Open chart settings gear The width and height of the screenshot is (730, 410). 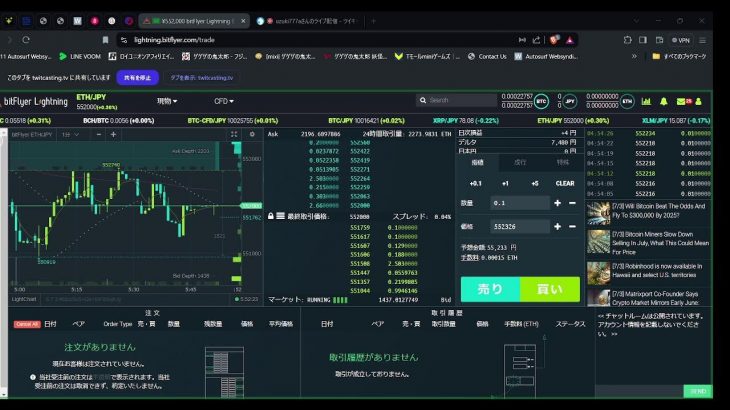pyautogui.click(x=252, y=134)
